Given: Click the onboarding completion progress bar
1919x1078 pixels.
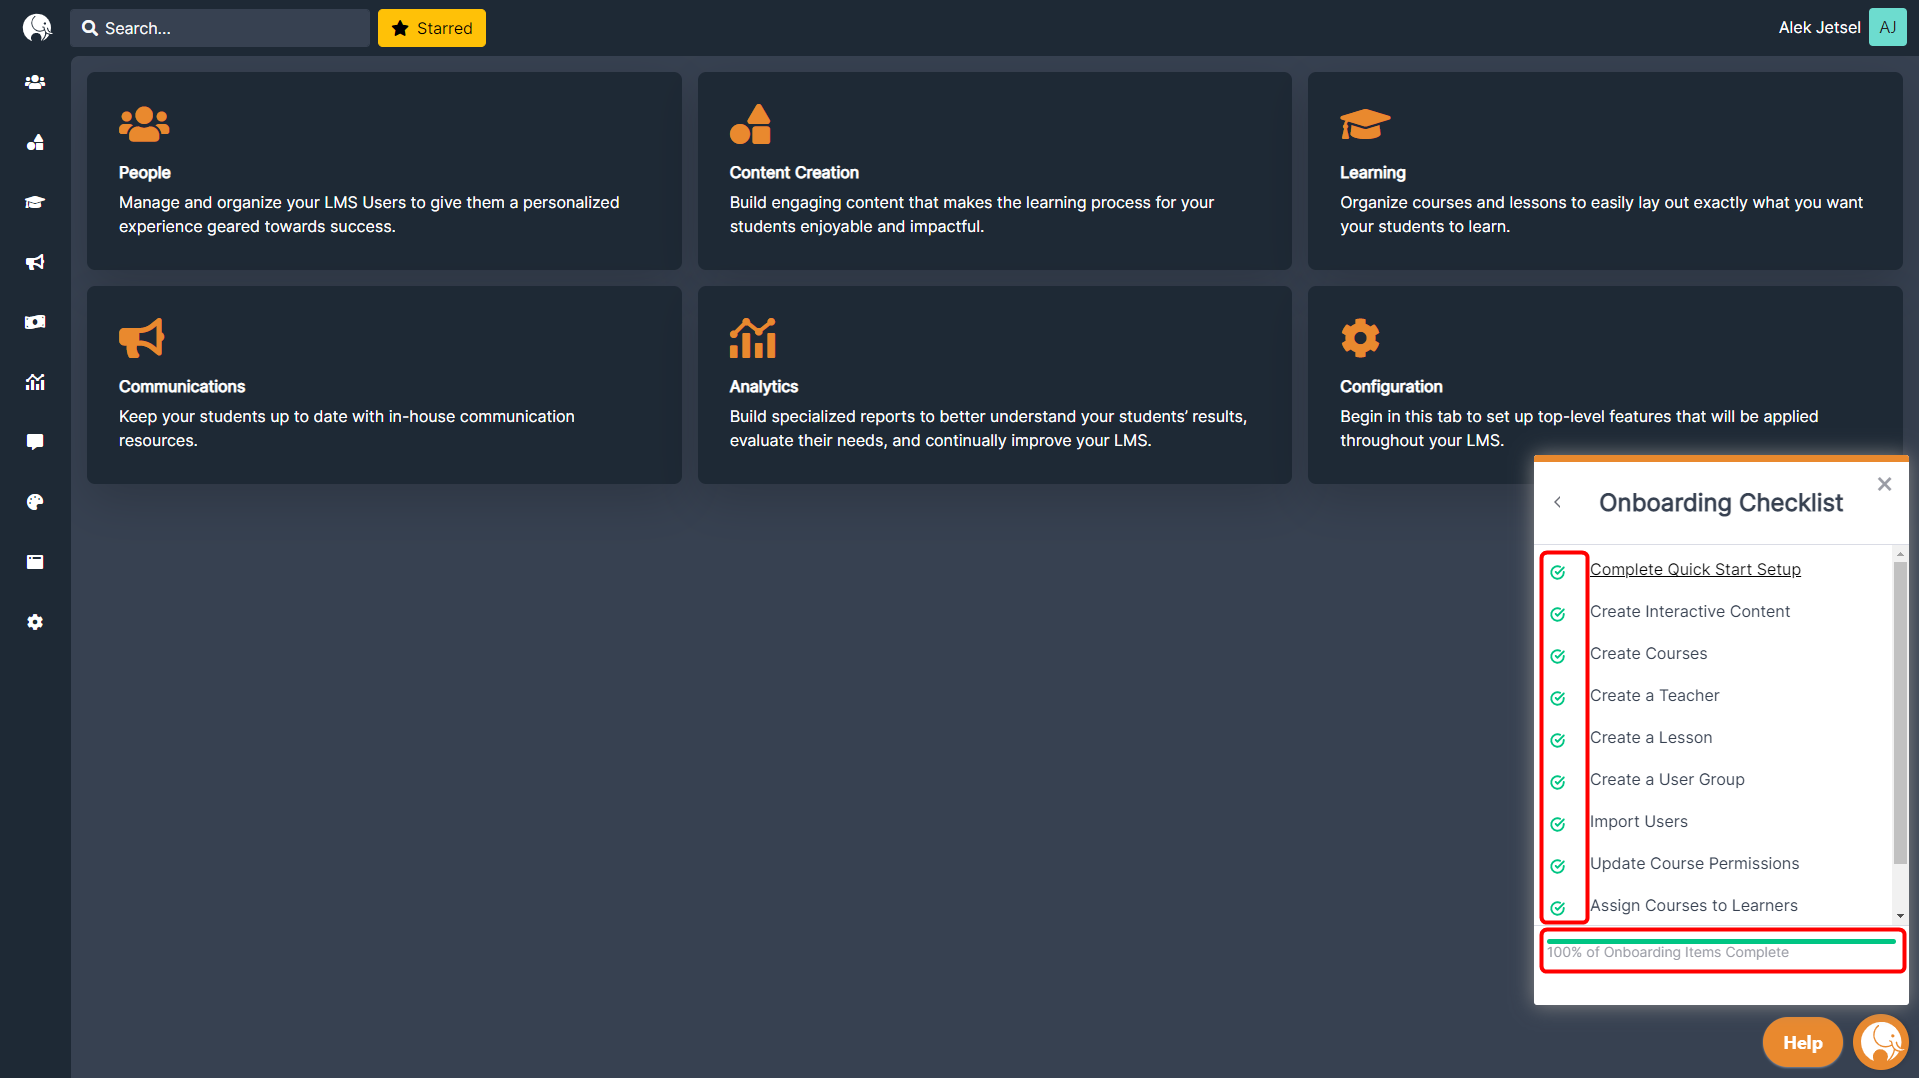Looking at the screenshot, I should click(1721, 941).
